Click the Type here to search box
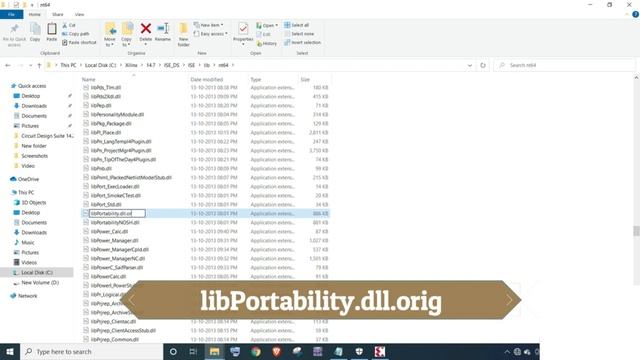 coord(91,351)
